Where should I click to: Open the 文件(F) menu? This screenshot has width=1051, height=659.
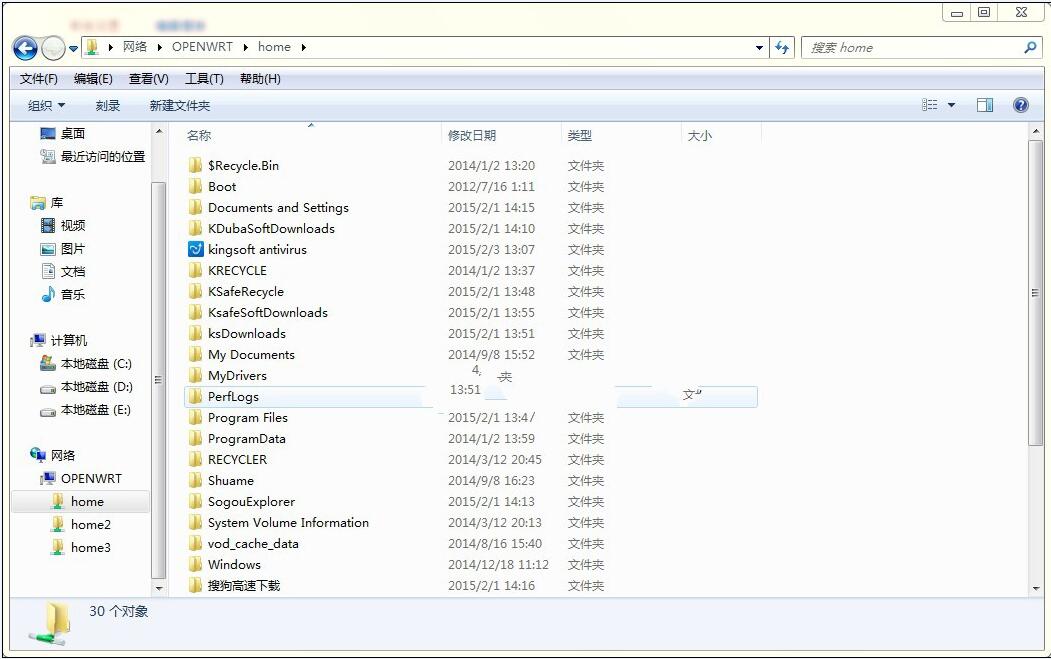tap(39, 78)
